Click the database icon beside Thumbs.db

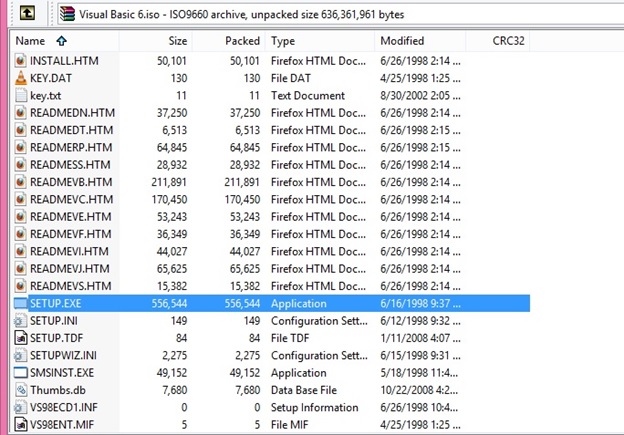[20, 390]
